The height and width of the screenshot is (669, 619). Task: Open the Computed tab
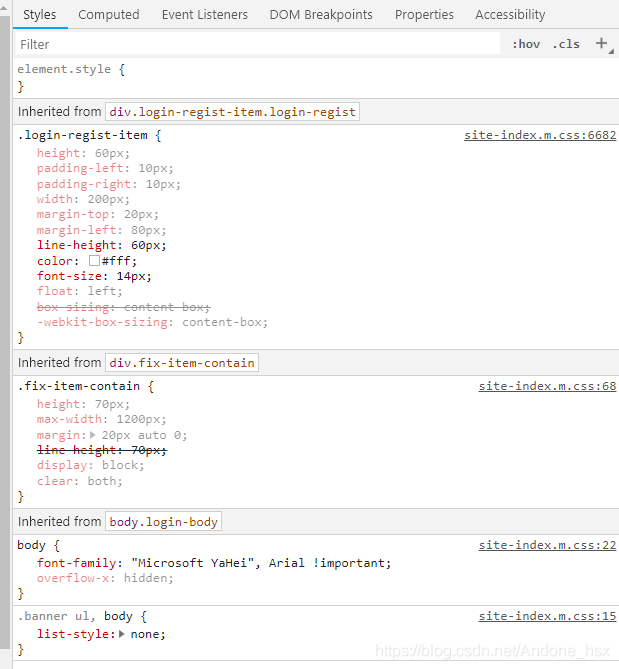click(109, 15)
